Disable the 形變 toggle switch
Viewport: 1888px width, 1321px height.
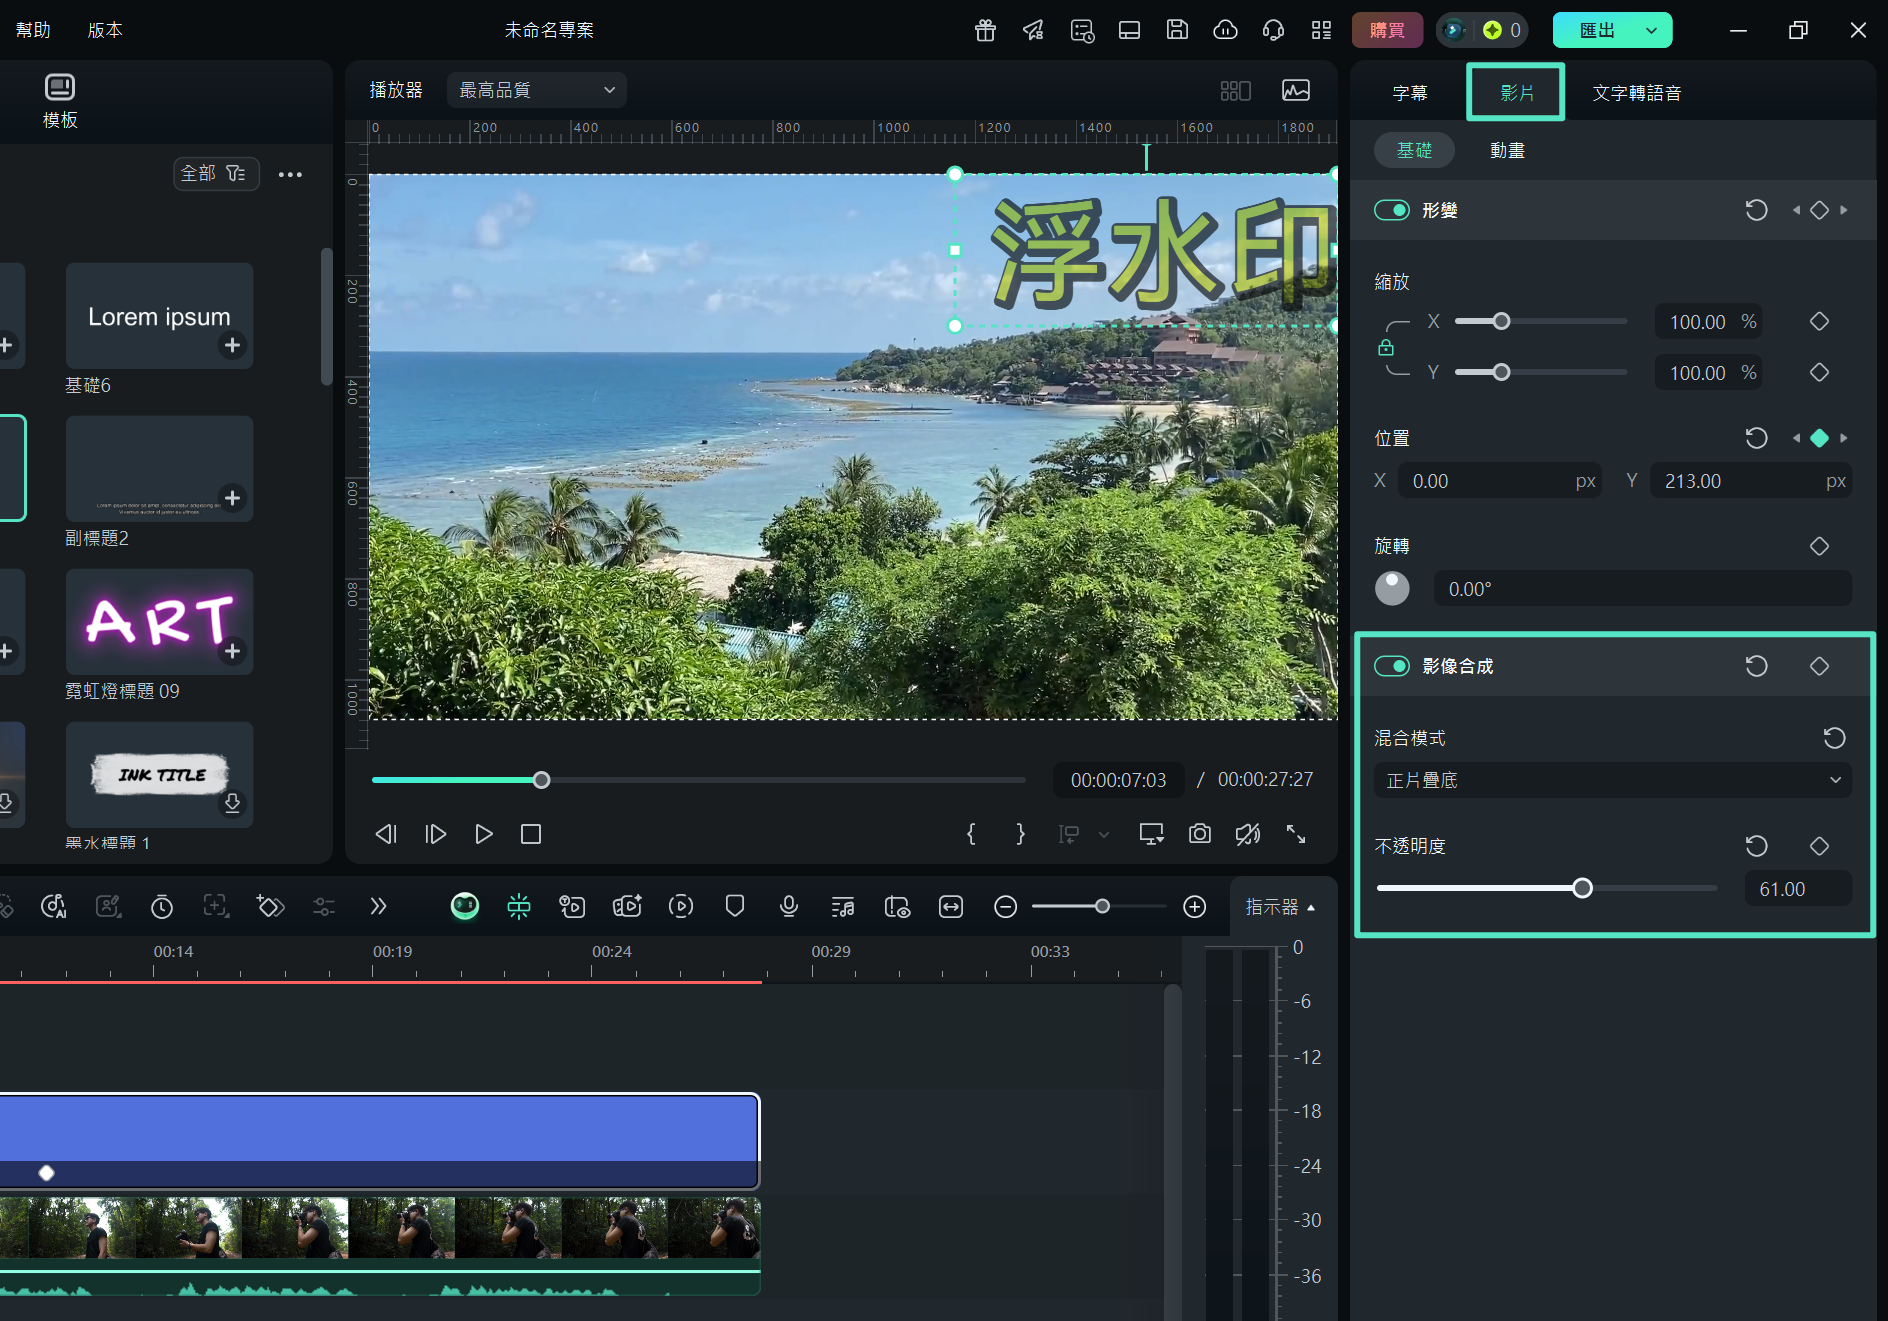pos(1391,210)
